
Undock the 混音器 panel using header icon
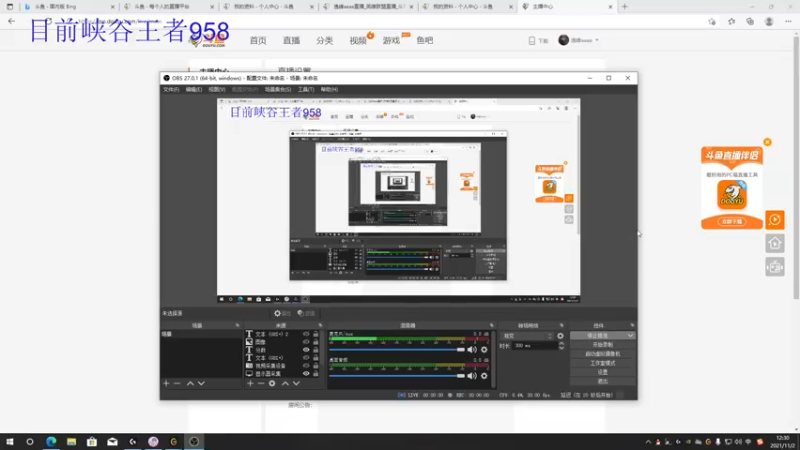(x=492, y=326)
